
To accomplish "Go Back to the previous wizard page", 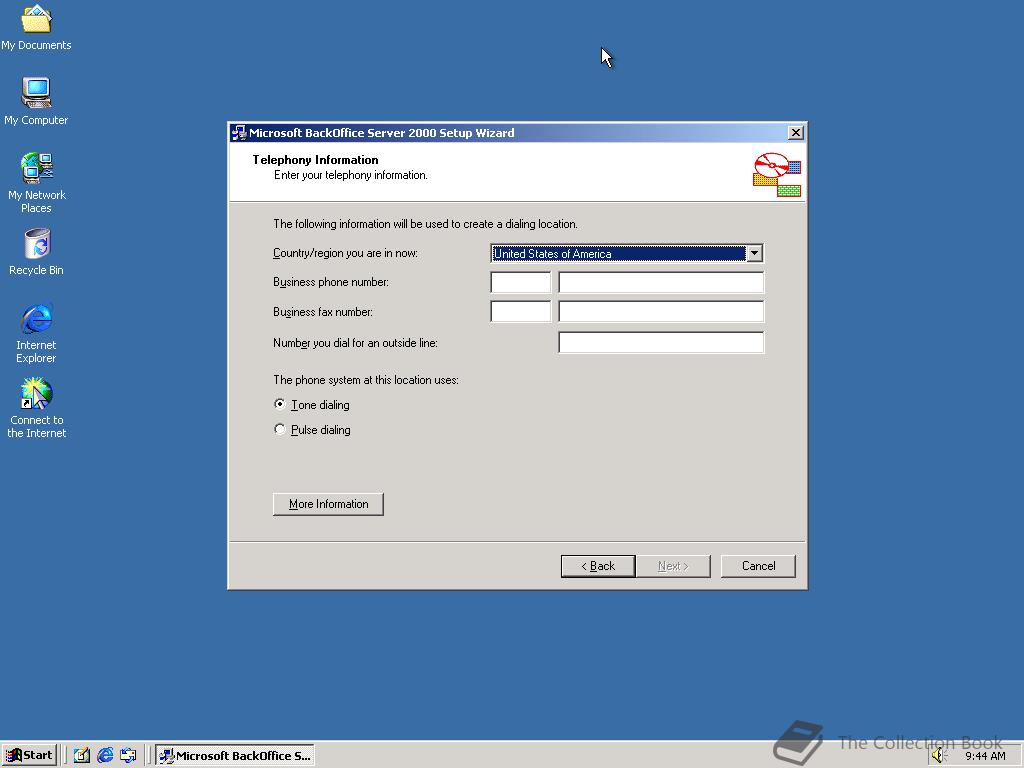I will point(598,566).
